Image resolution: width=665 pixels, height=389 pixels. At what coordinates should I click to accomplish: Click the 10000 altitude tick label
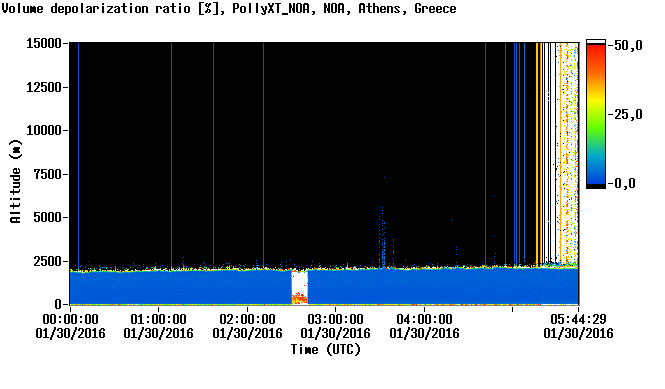(44, 131)
